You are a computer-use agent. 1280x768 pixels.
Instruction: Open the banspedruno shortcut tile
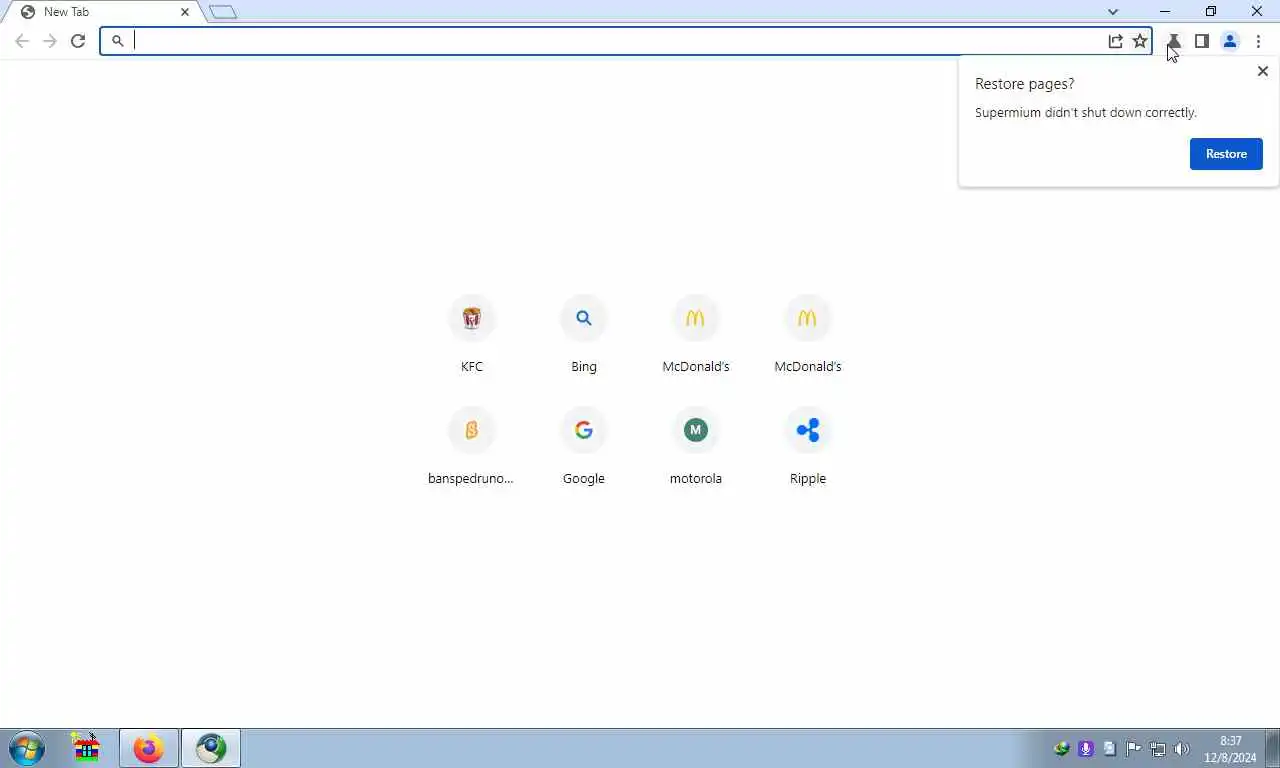coord(472,447)
